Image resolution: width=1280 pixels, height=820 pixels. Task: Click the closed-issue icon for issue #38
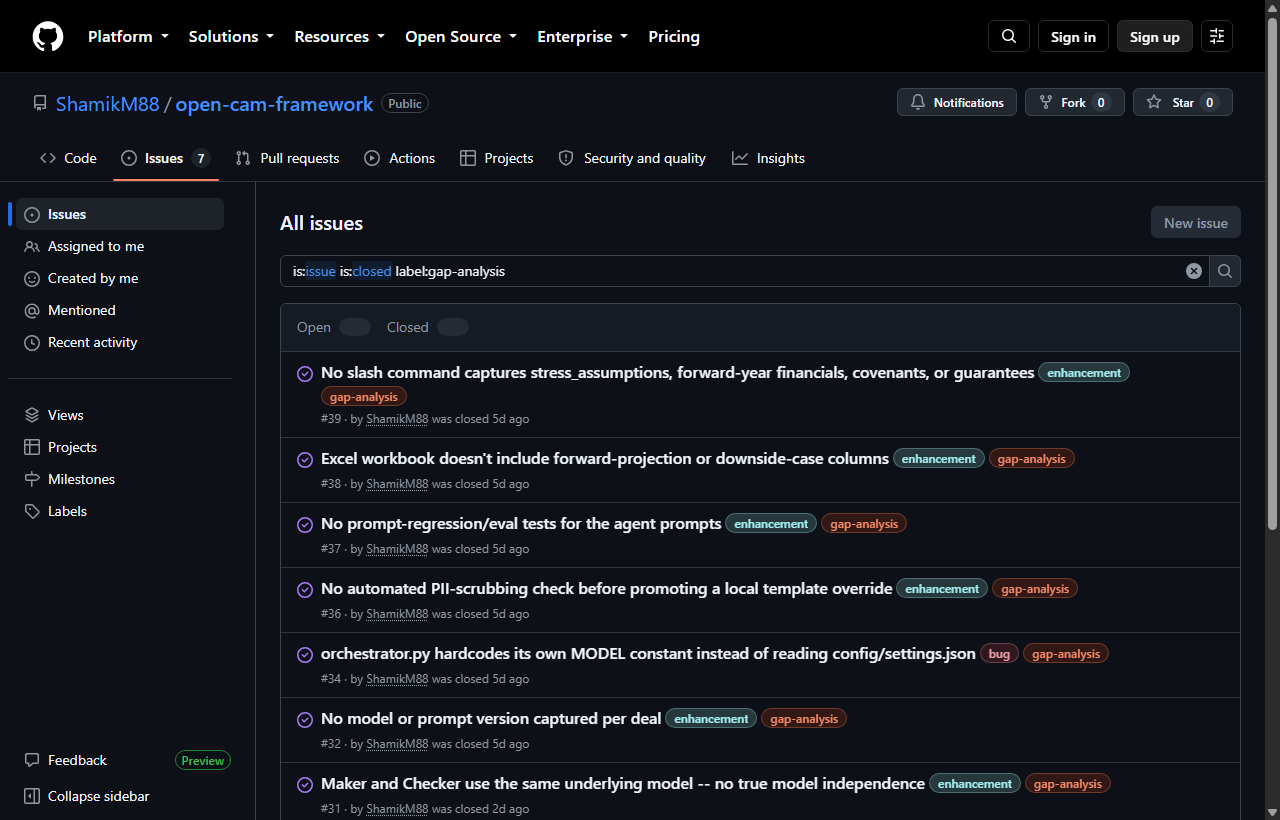tap(305, 460)
